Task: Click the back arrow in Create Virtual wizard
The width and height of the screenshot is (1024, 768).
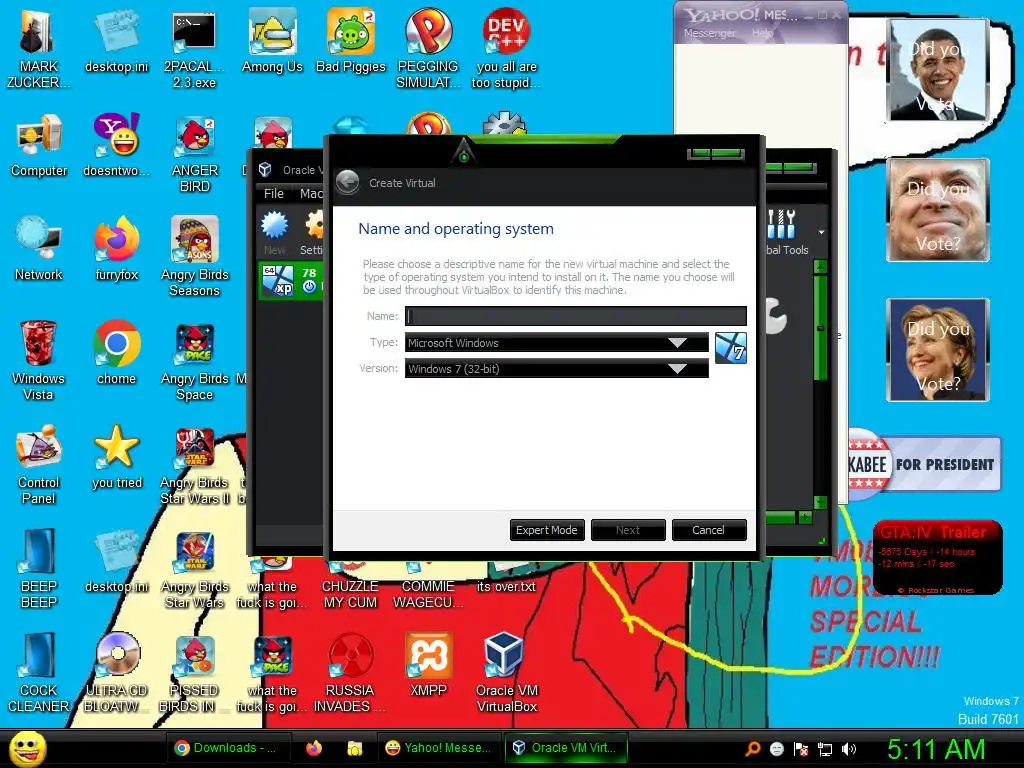Action: click(x=348, y=182)
